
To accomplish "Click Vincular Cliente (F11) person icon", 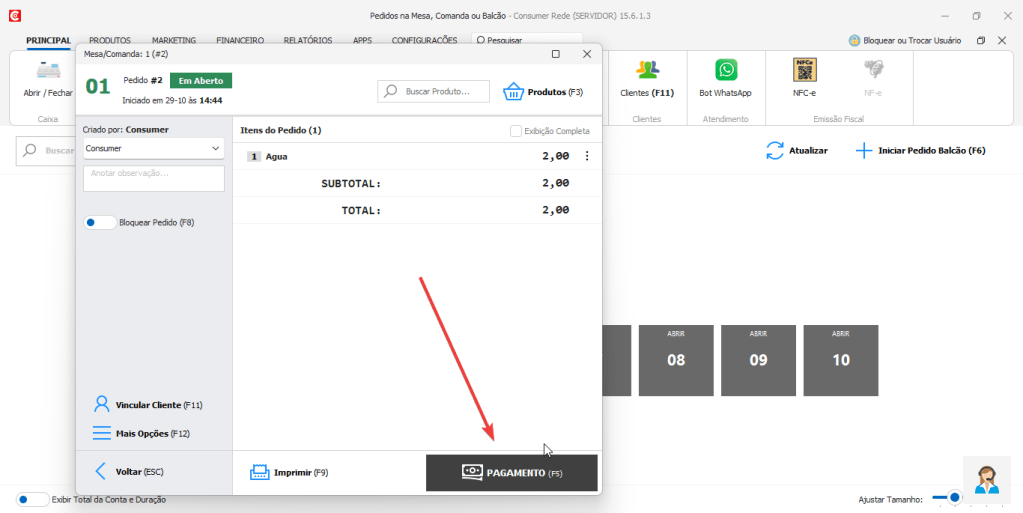I will (x=102, y=405).
